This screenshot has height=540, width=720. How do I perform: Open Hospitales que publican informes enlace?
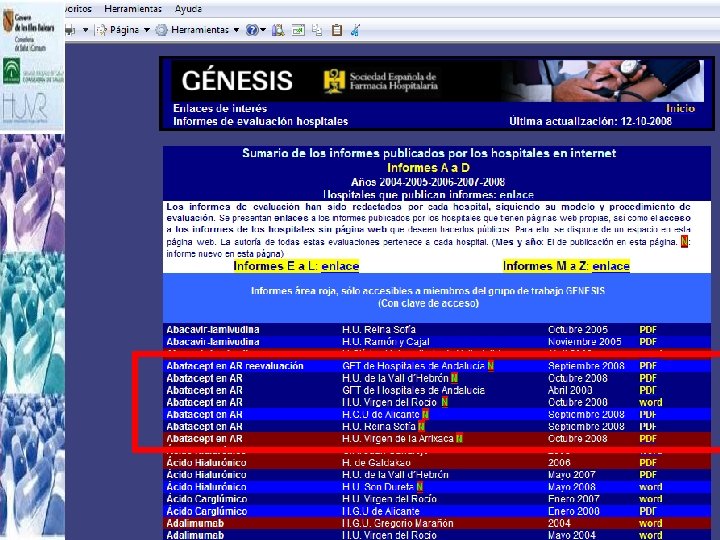517,194
